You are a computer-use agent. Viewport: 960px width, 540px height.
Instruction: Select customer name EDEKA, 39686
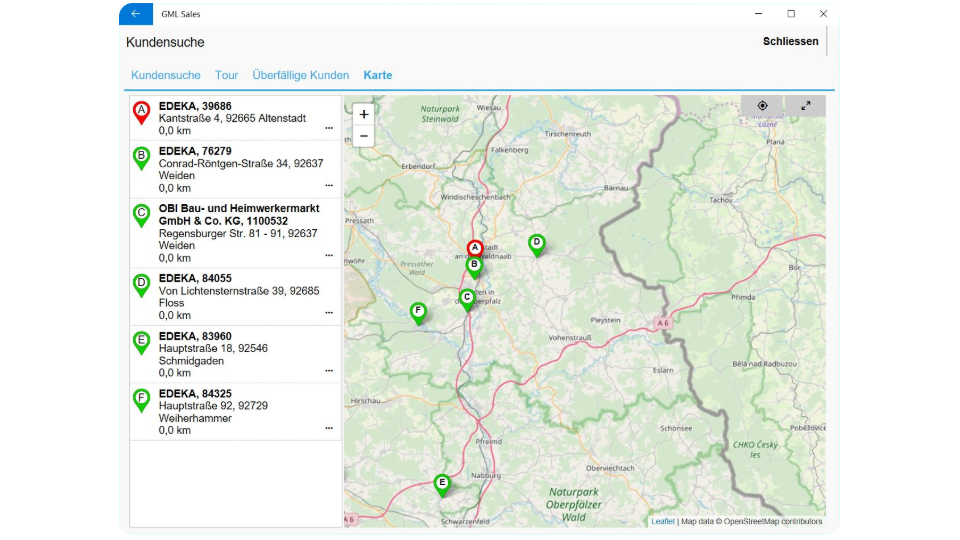coord(195,106)
